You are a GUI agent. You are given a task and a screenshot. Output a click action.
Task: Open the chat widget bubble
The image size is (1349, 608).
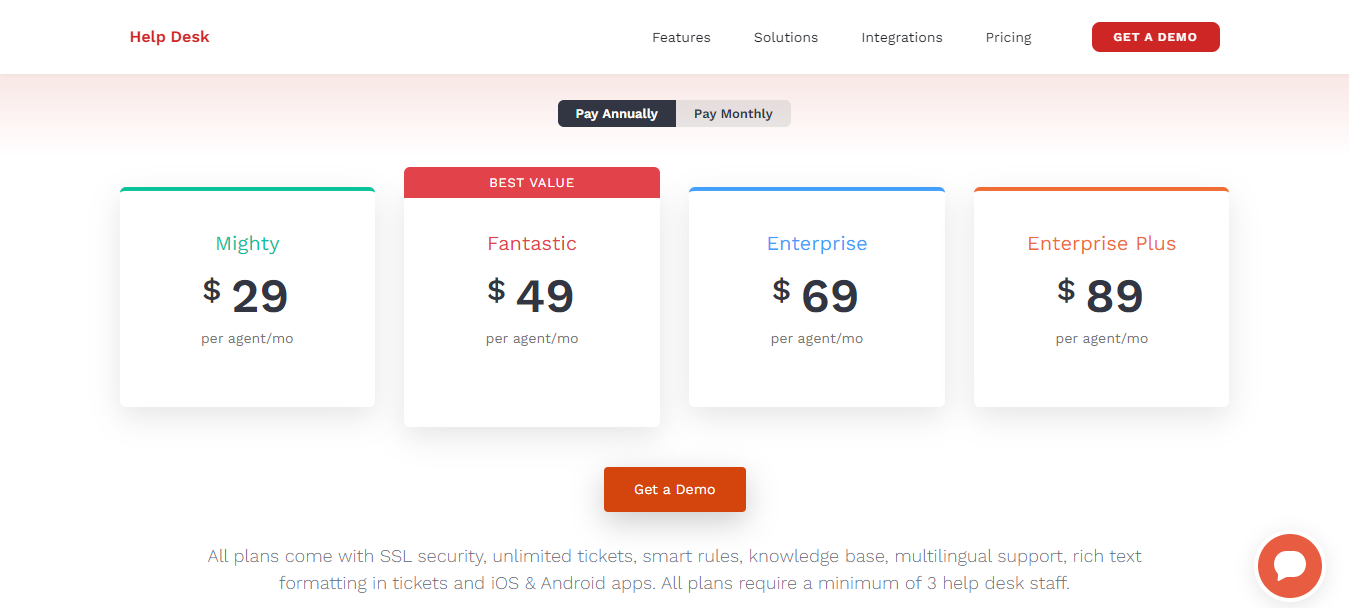pos(1289,566)
